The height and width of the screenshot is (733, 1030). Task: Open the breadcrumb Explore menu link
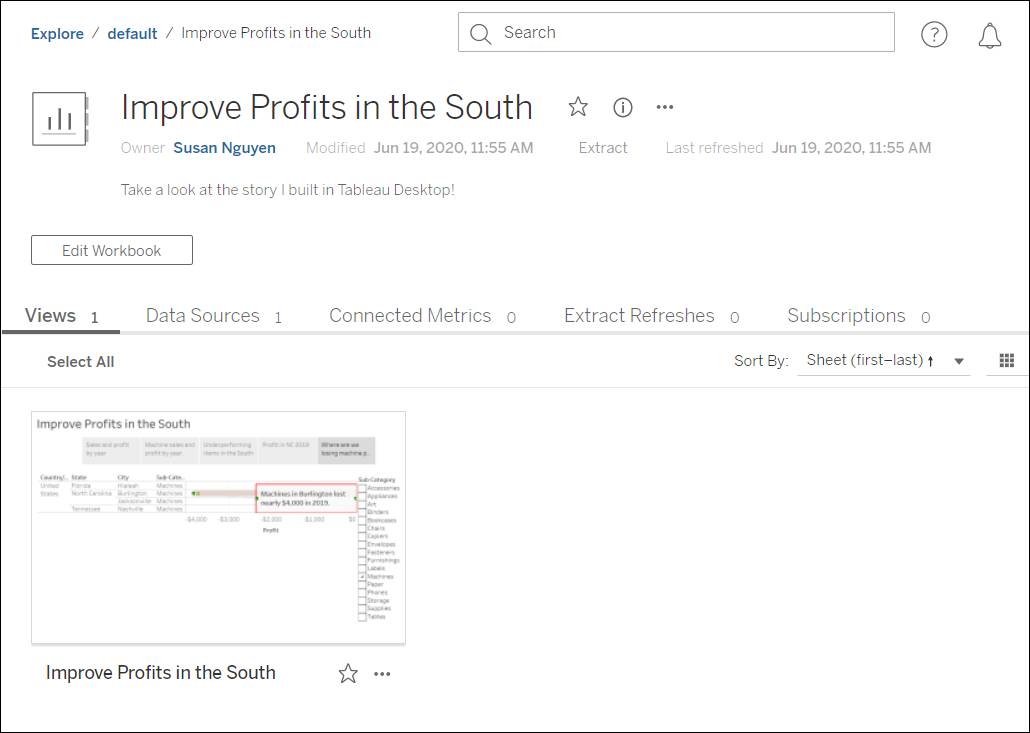tap(57, 33)
